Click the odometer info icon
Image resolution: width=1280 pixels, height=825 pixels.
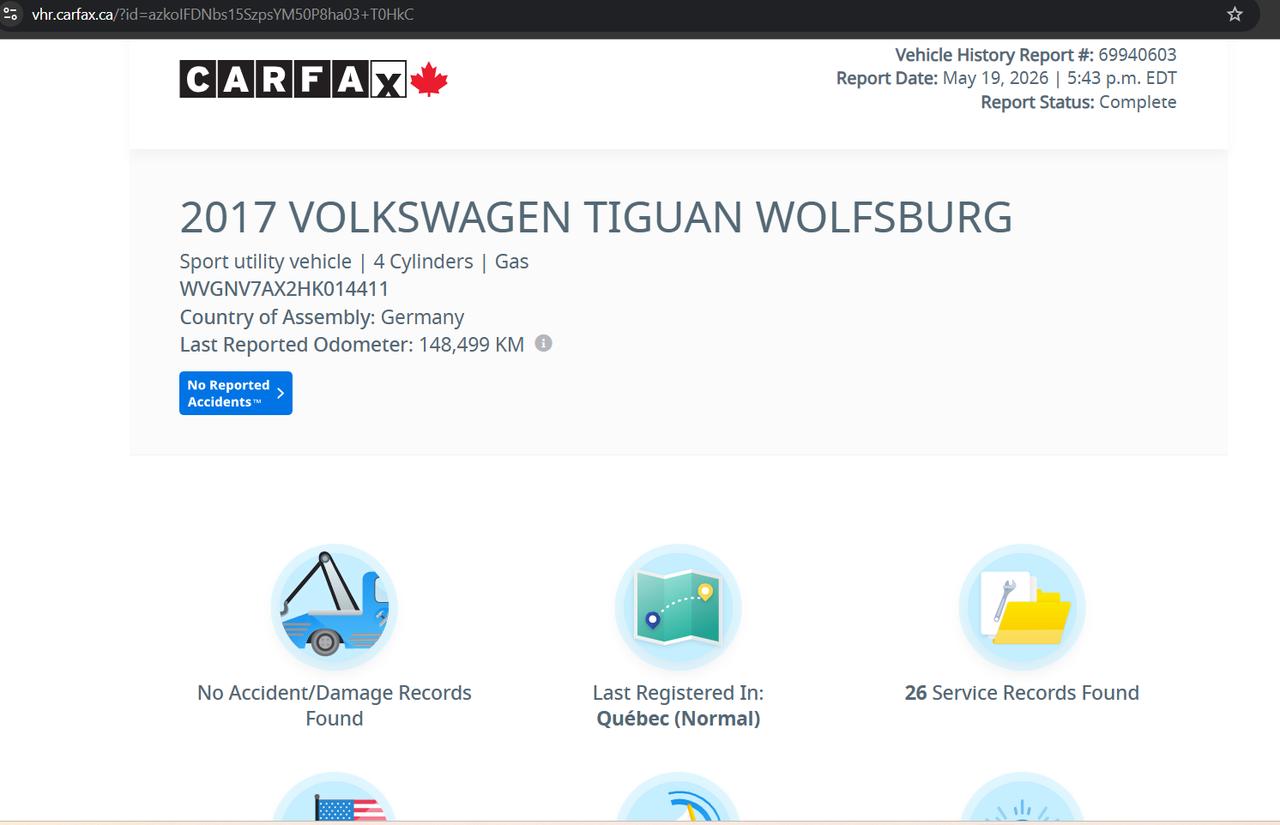543,343
